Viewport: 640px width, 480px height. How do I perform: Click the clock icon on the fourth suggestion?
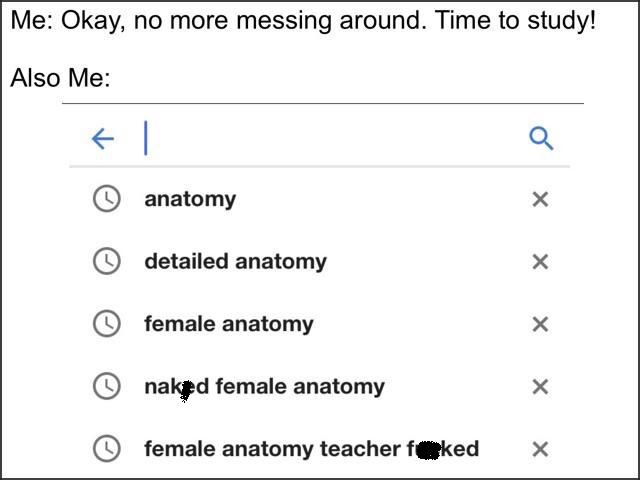(x=106, y=386)
